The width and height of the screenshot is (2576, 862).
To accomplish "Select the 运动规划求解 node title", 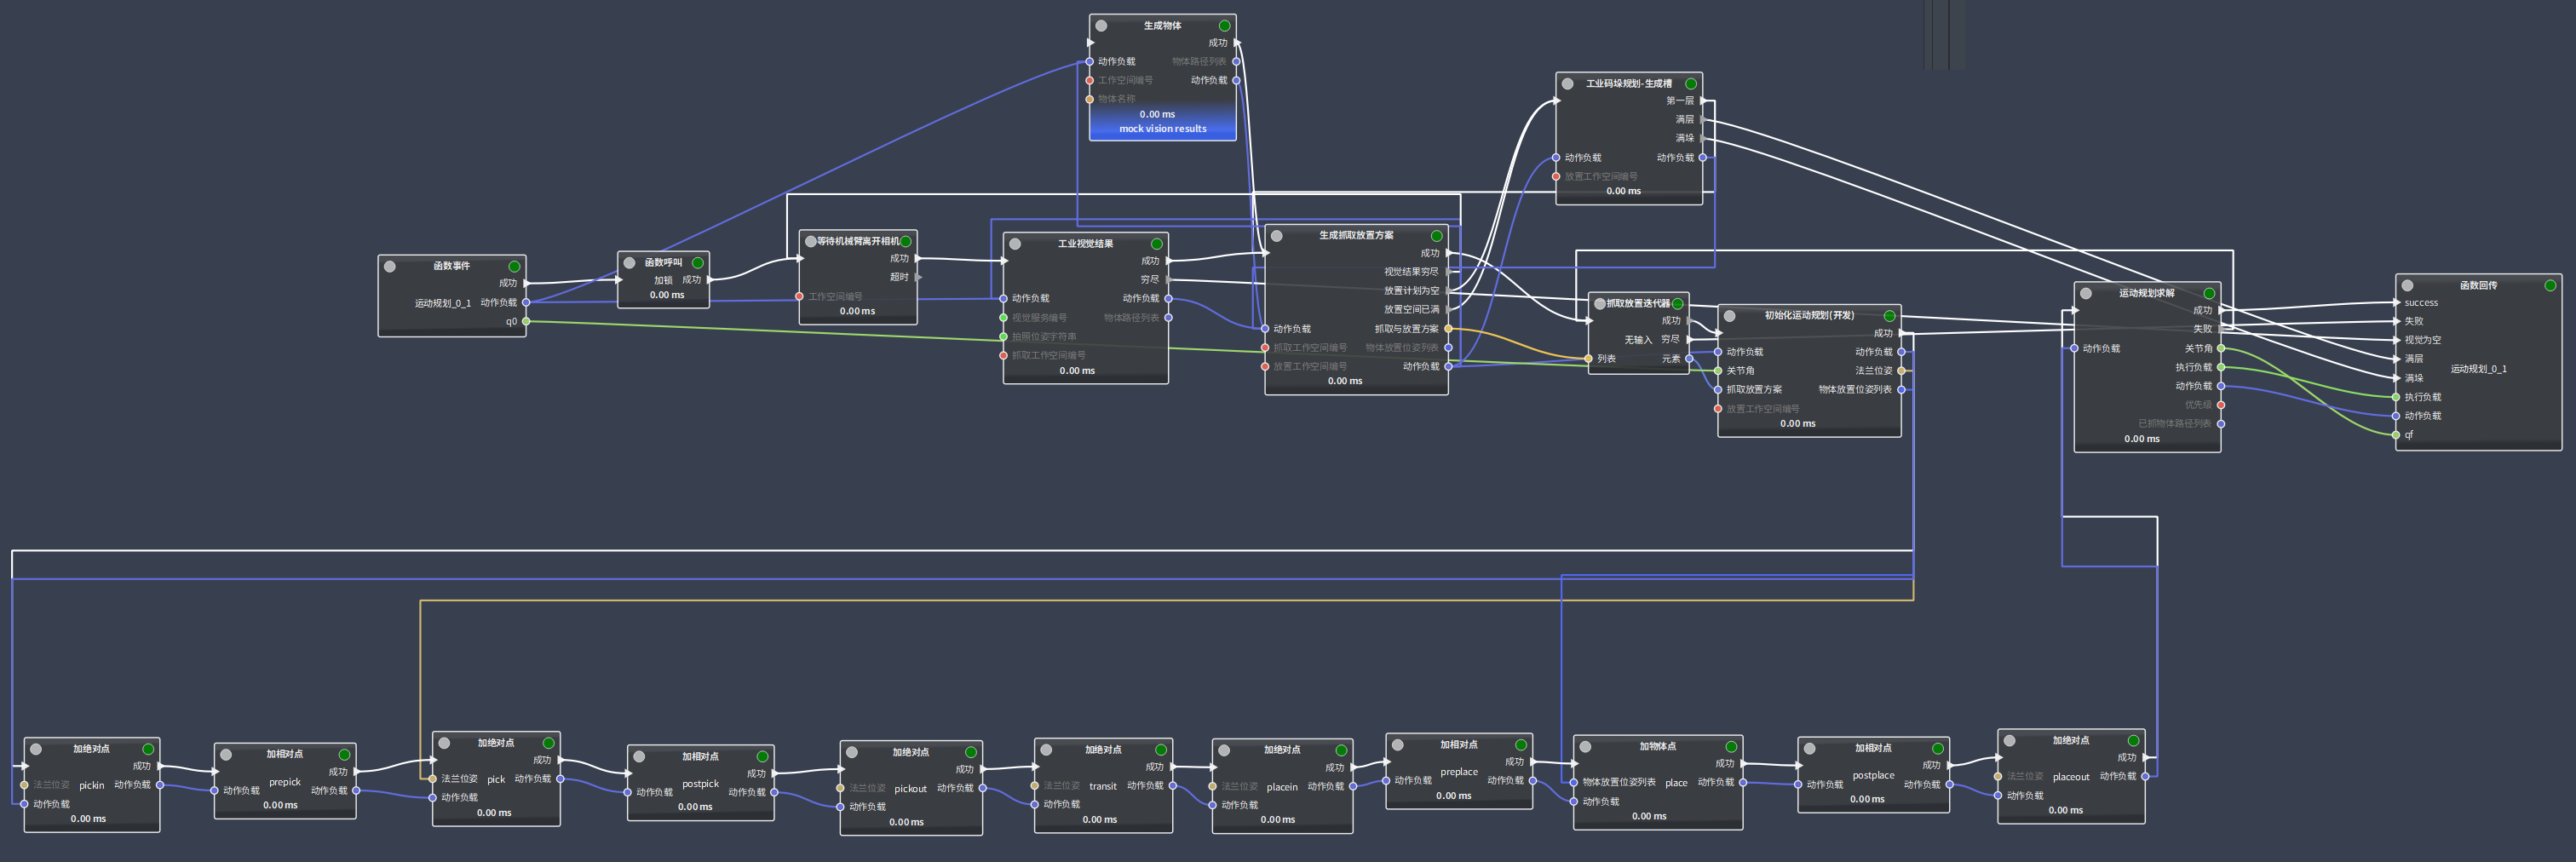I will pos(2146,293).
